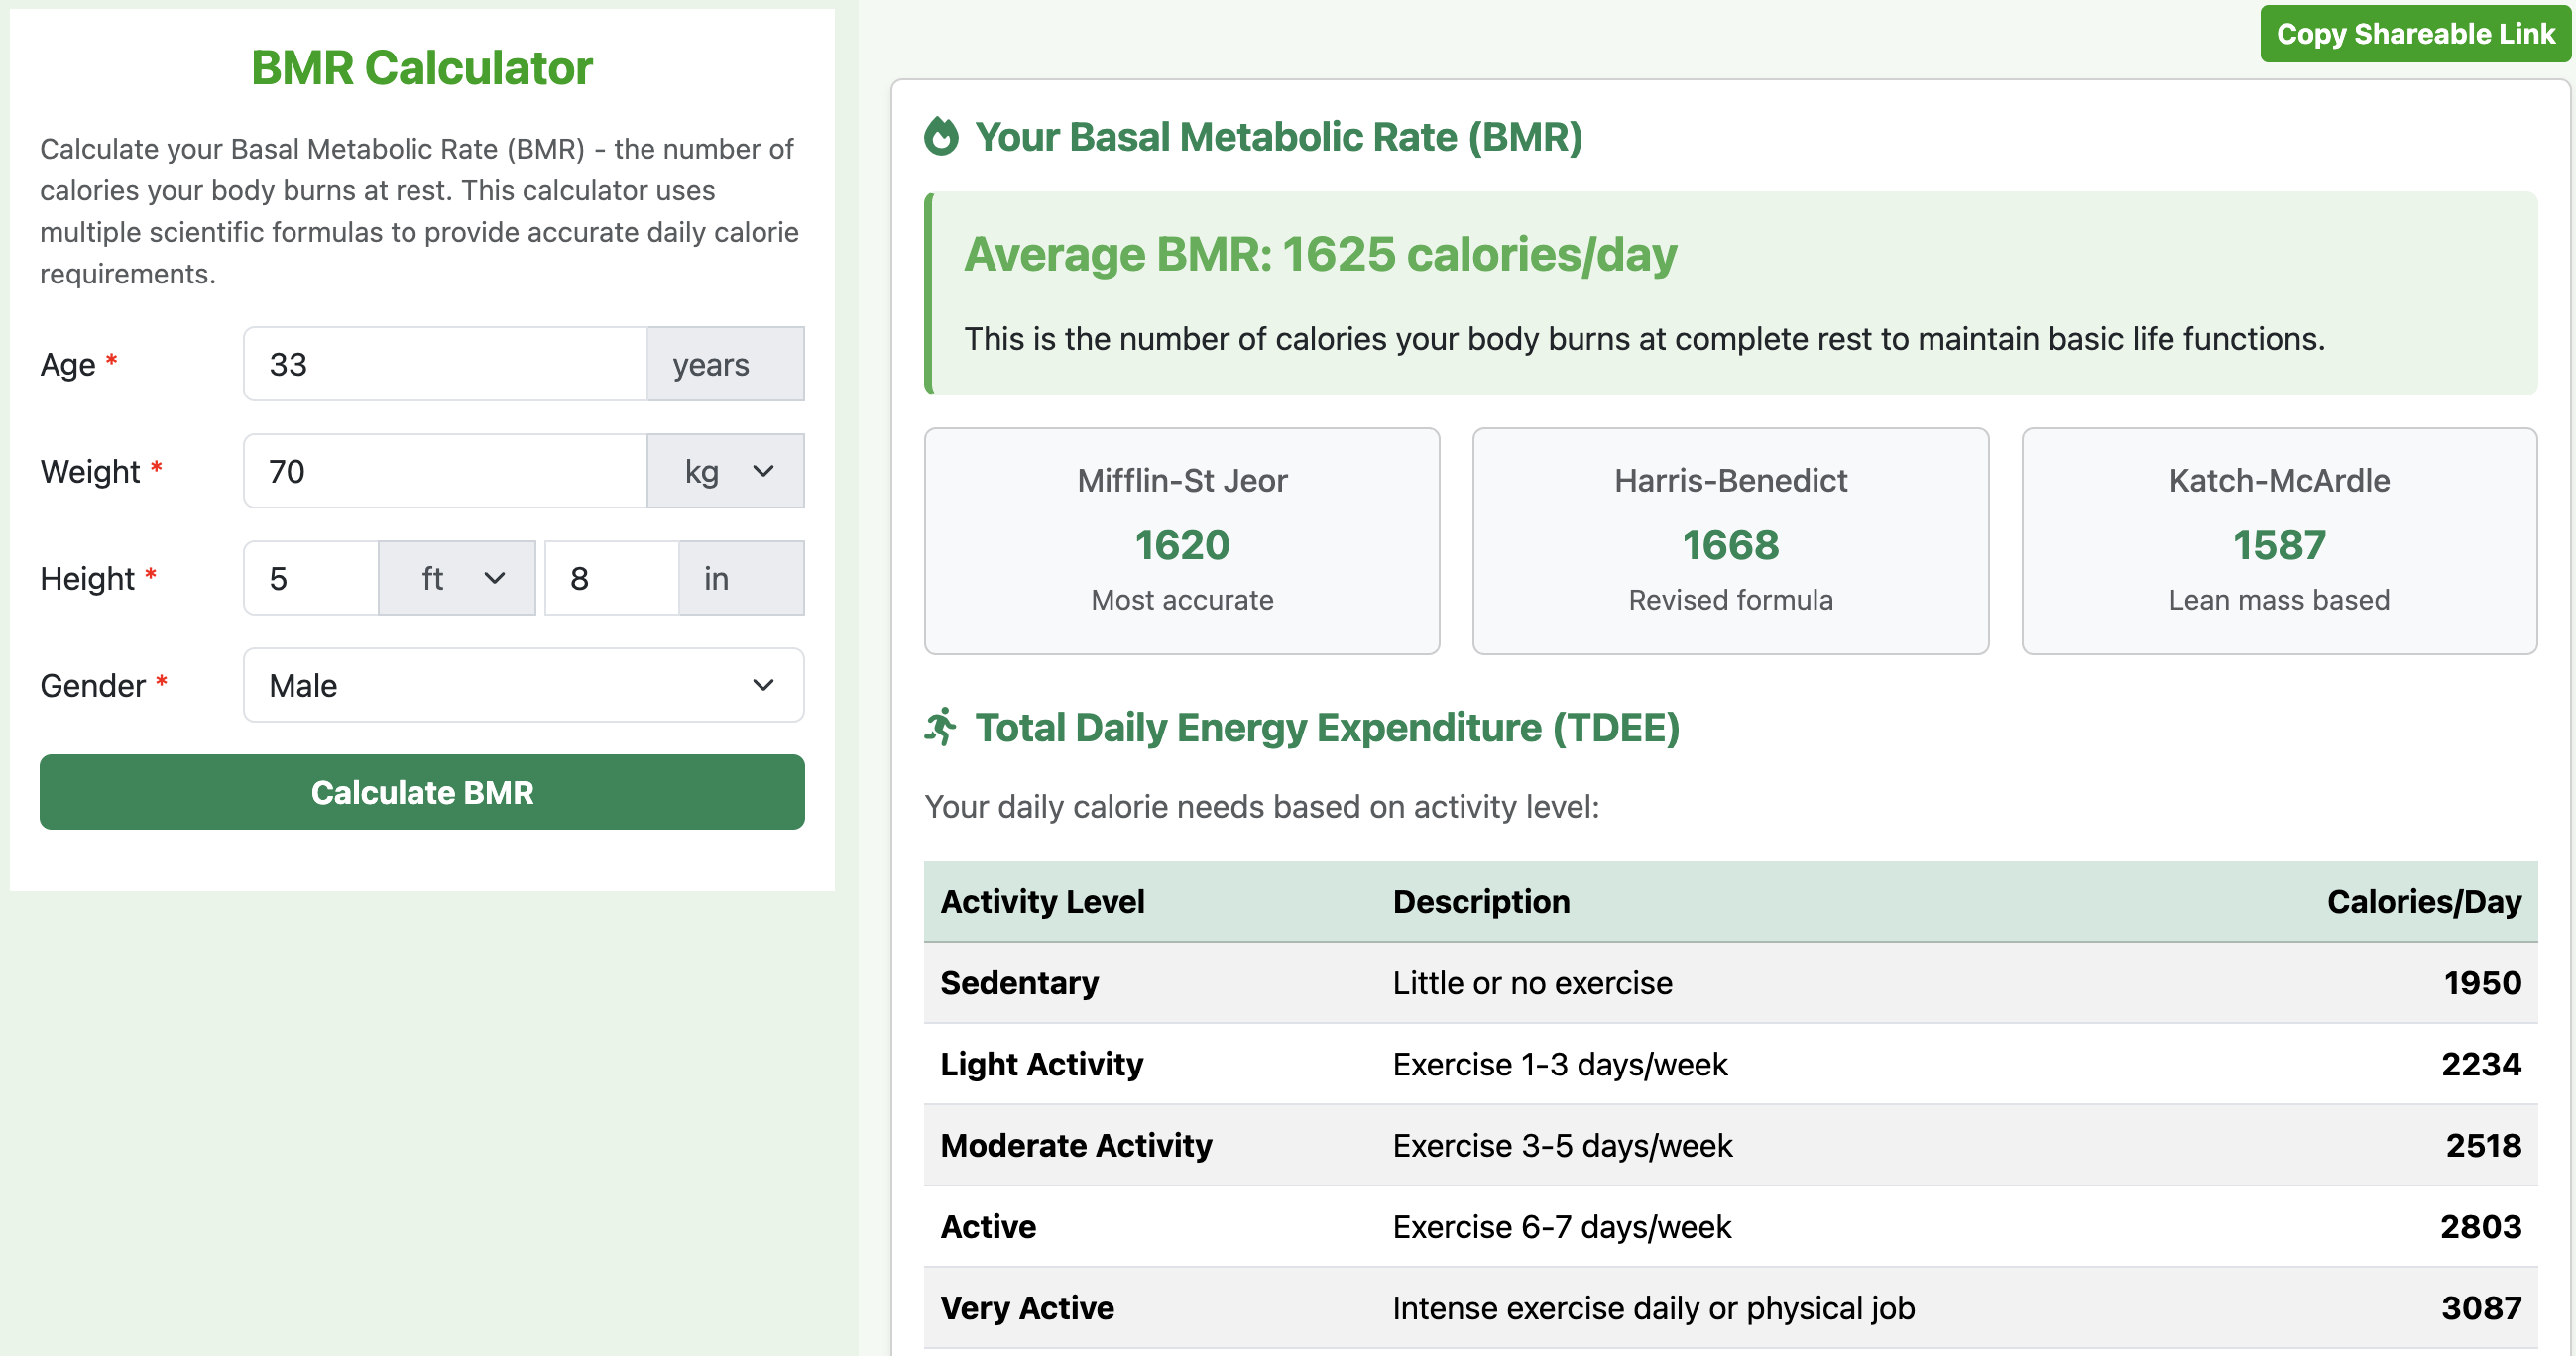Select the Katch-McArdle result card

(x=2278, y=541)
